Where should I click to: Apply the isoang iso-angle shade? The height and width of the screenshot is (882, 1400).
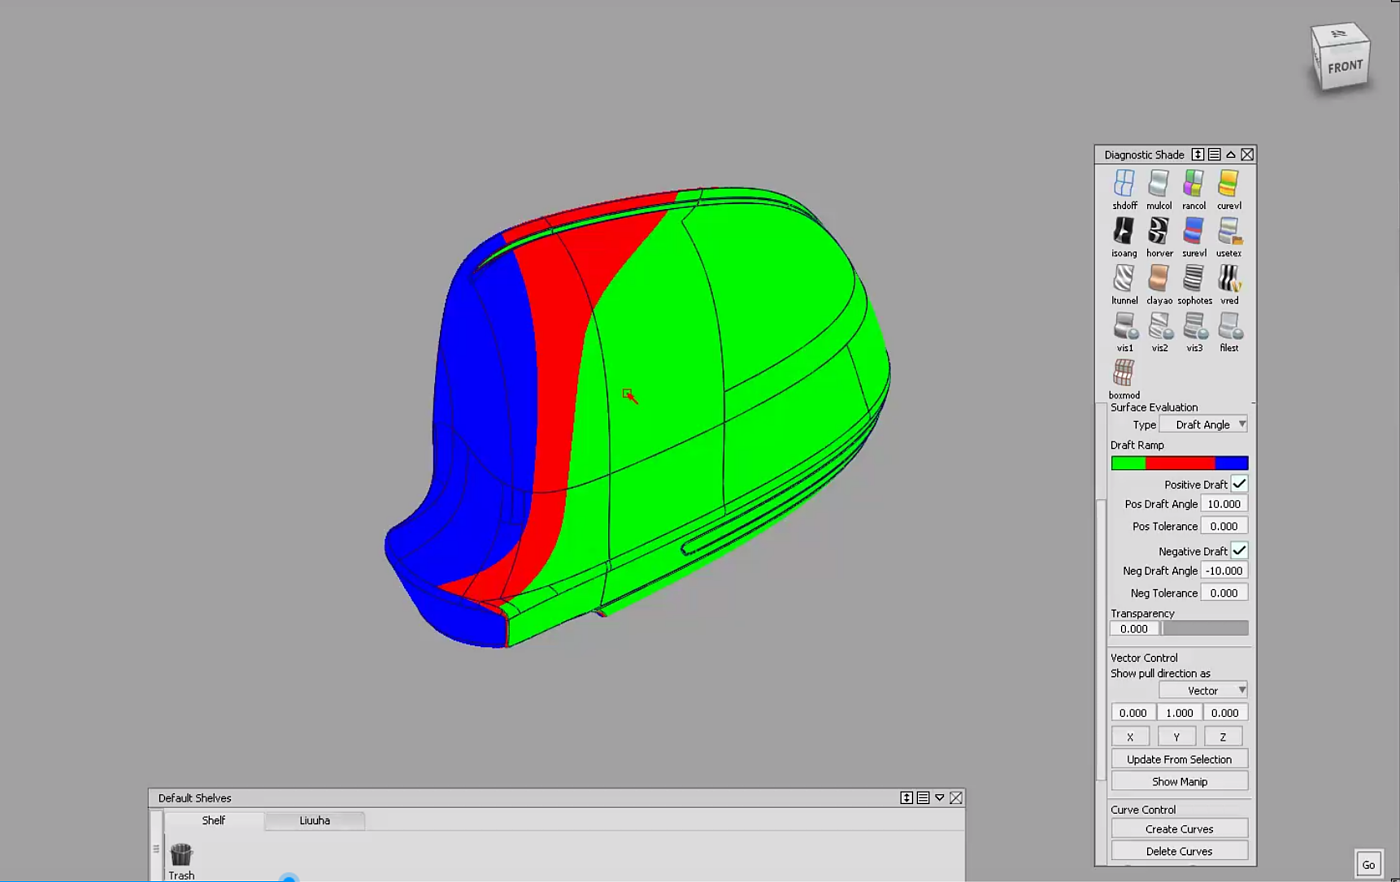[1124, 232]
